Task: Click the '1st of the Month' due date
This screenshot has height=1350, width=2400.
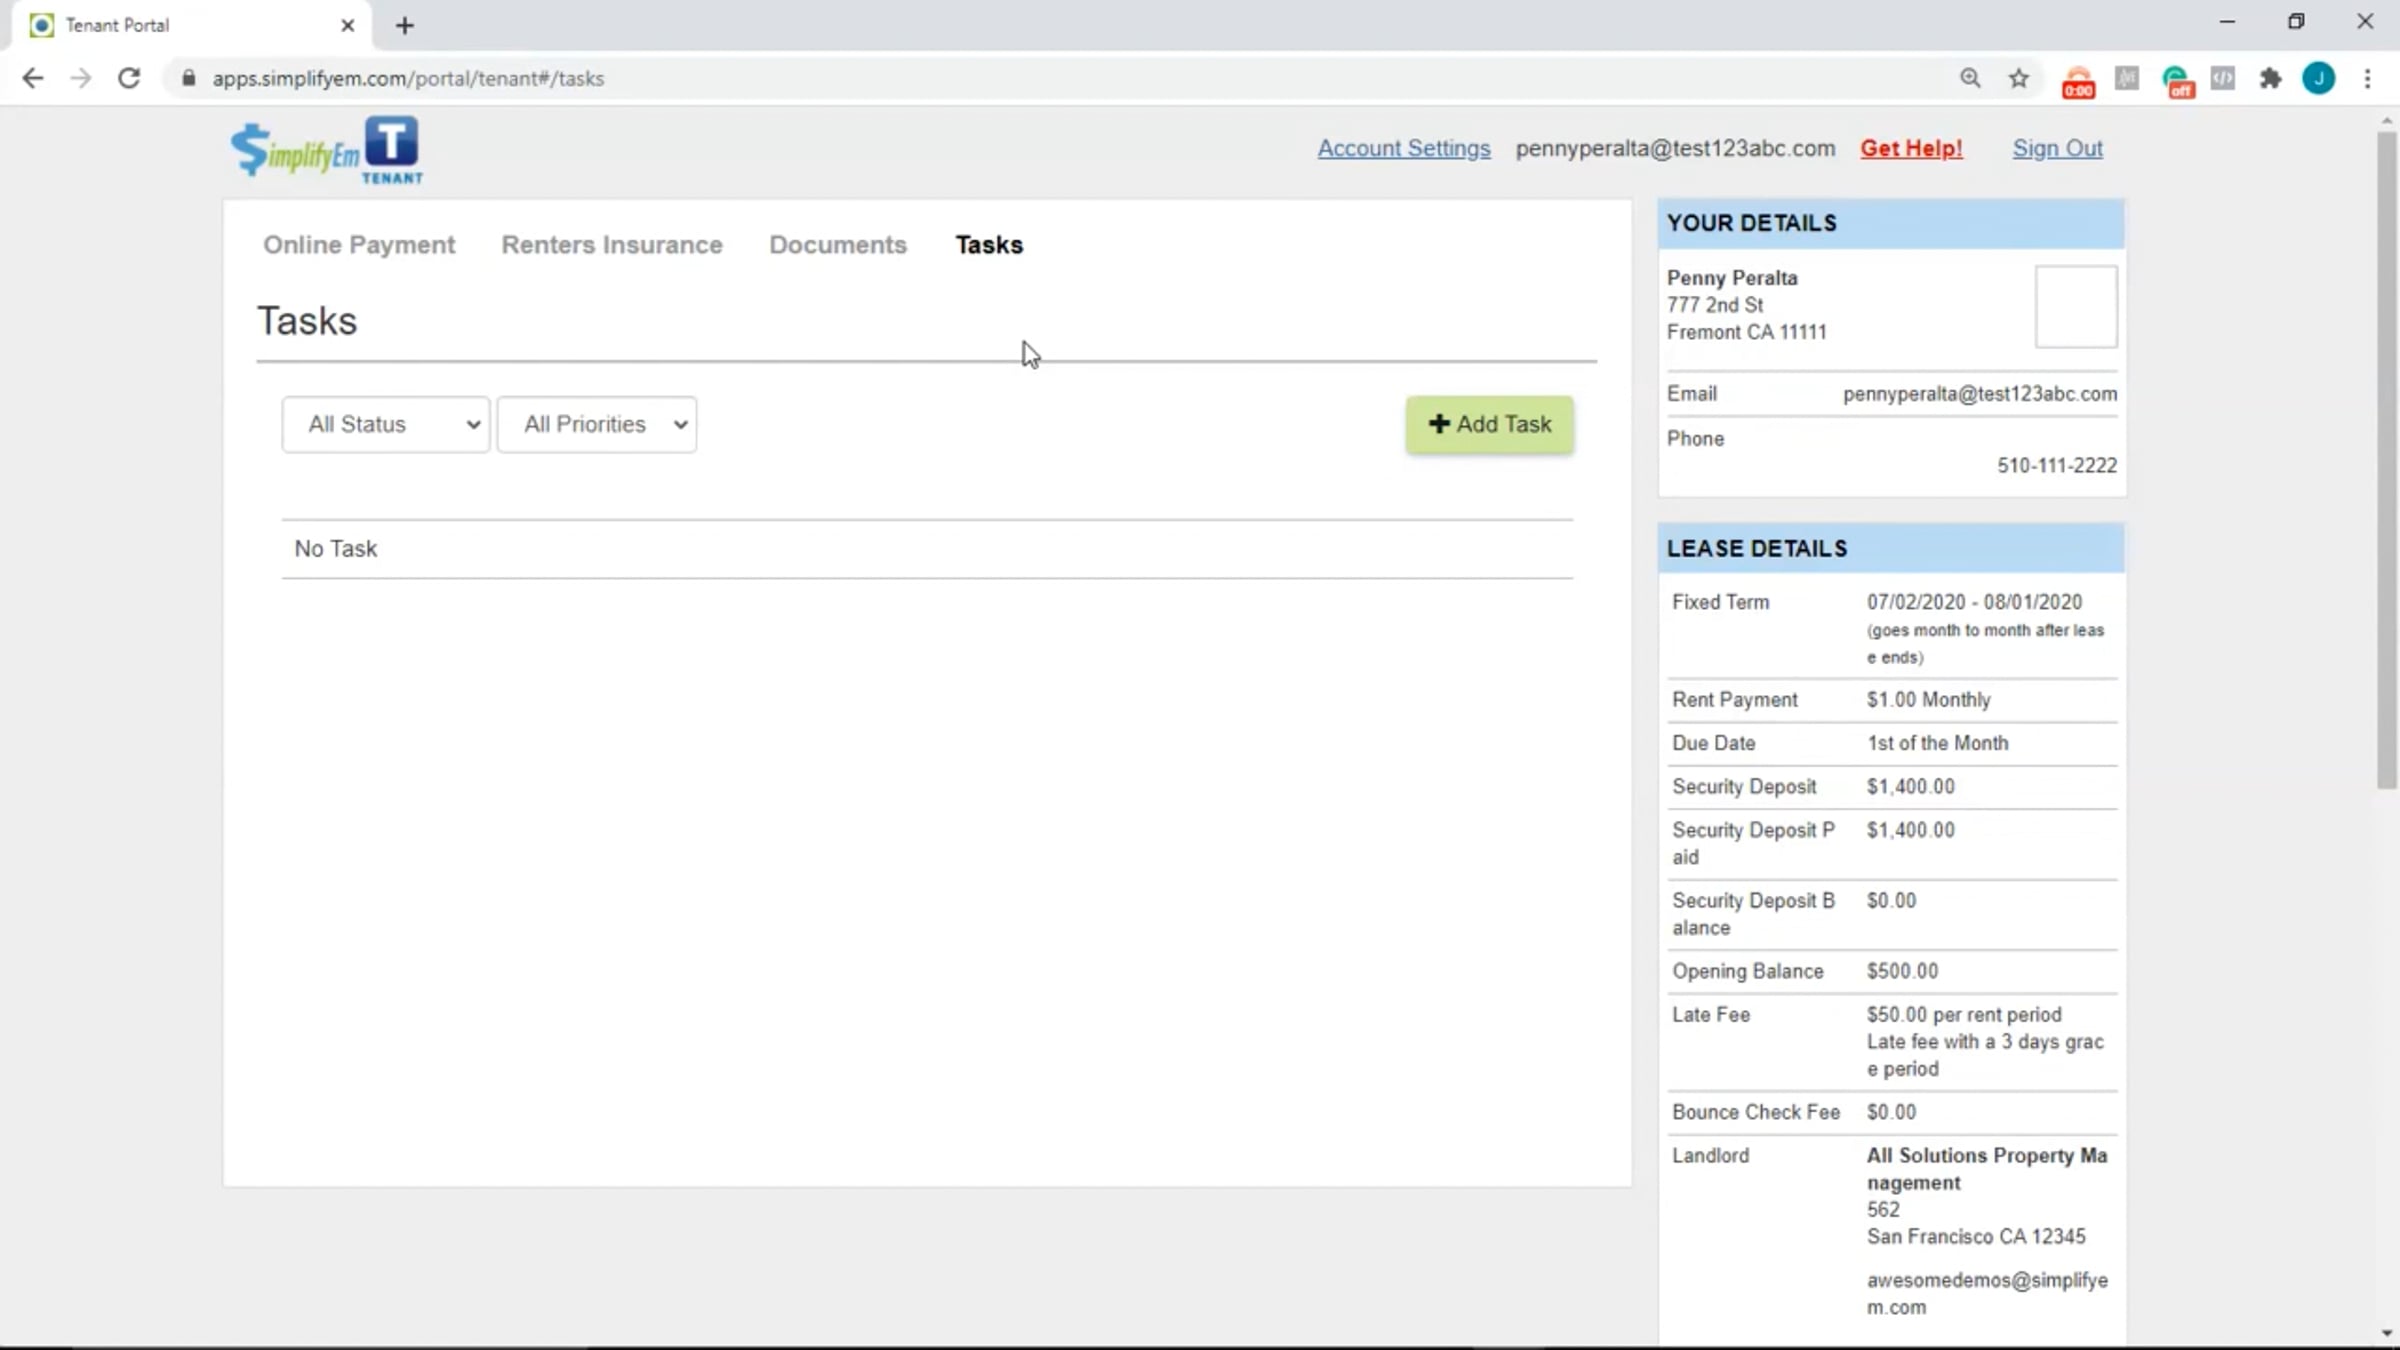Action: tap(1937, 743)
